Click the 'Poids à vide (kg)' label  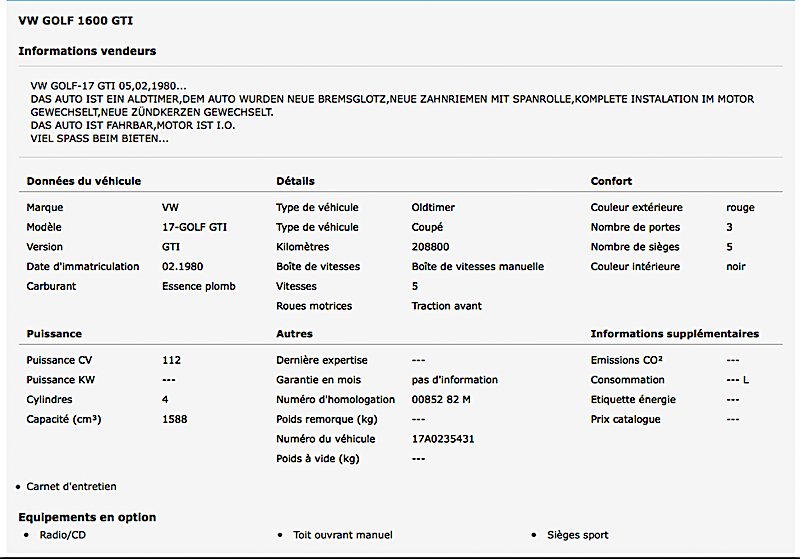point(318,459)
